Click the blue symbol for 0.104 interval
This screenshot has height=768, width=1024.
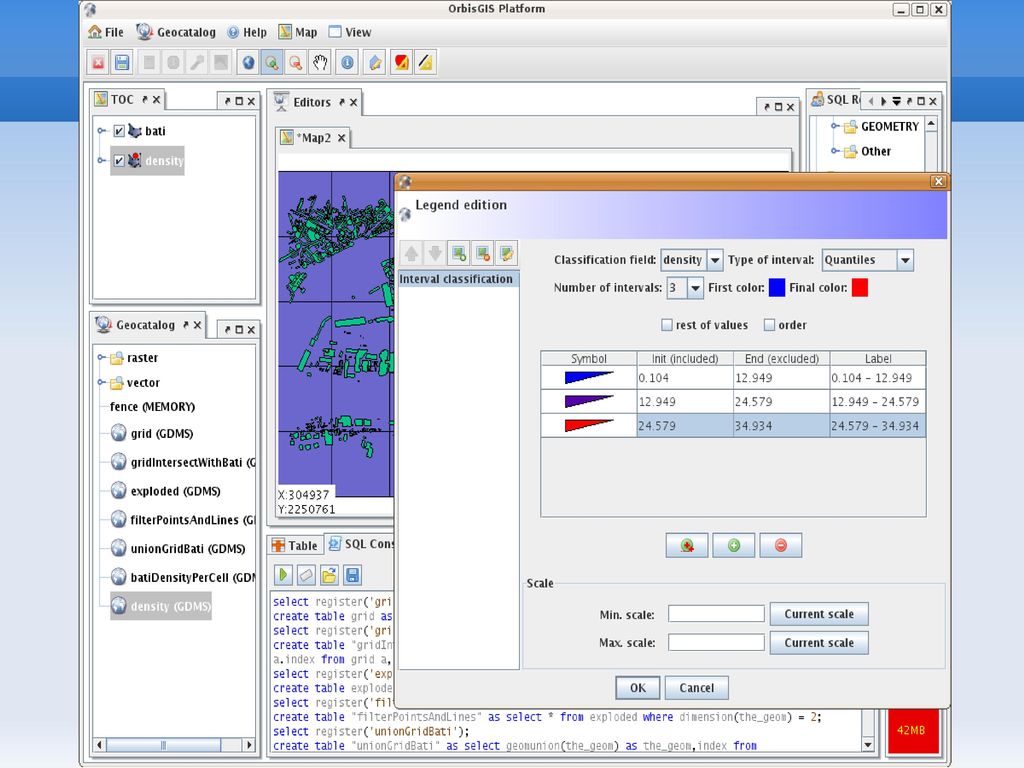click(588, 377)
